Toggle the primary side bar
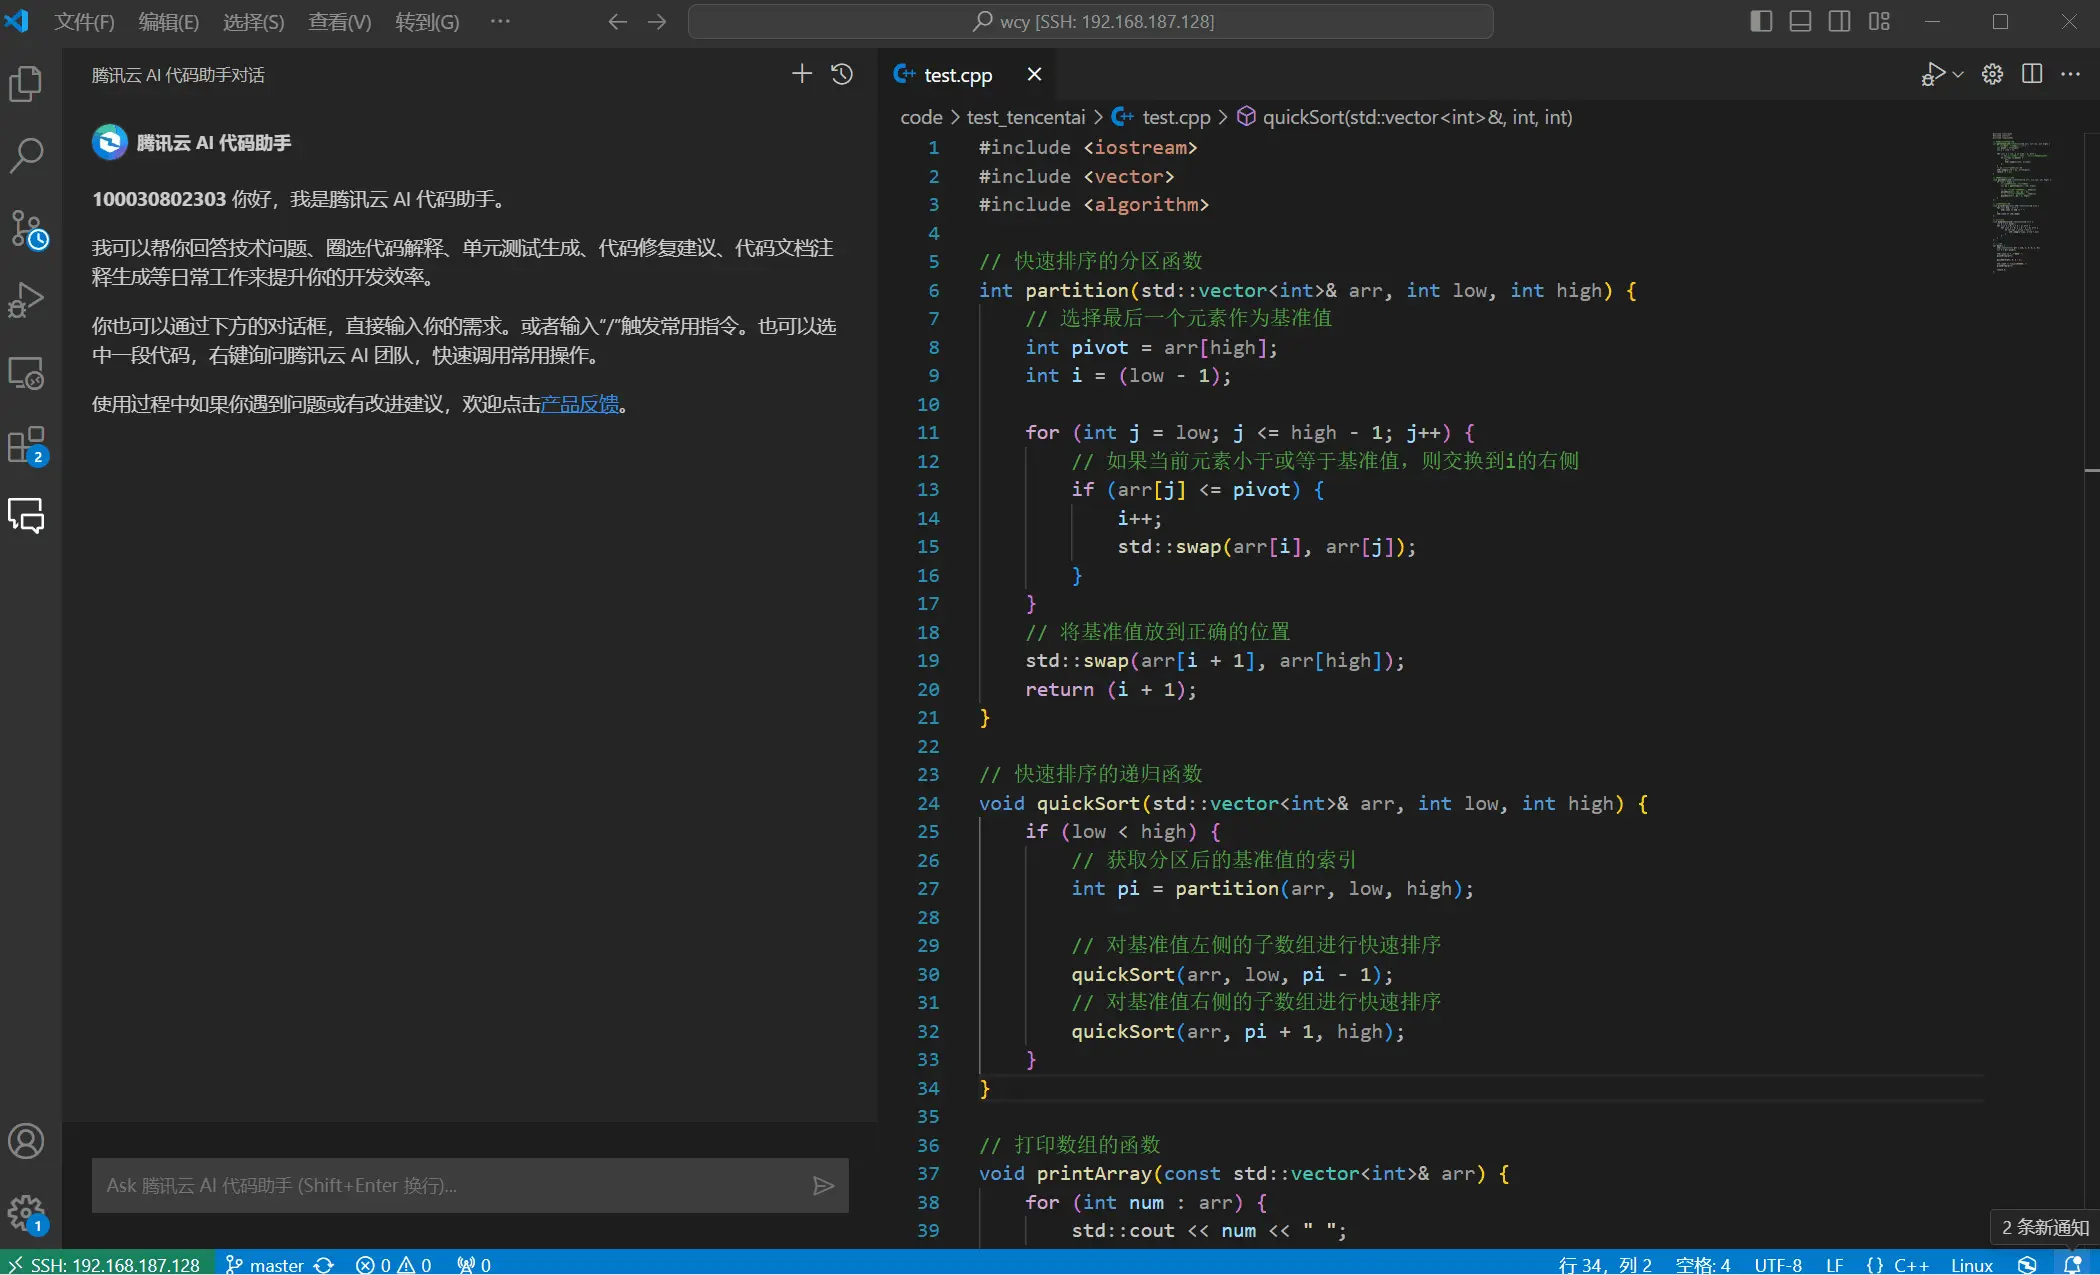Screen dimensions: 2100x1275 tap(1762, 22)
